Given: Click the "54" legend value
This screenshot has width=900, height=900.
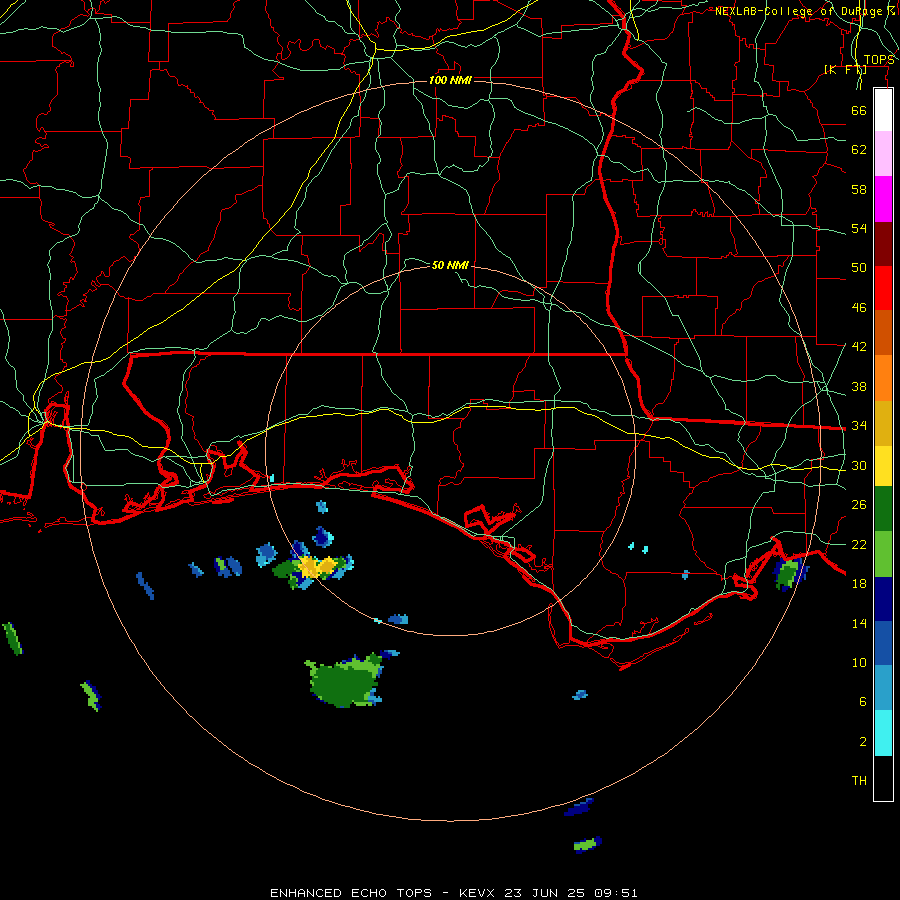Looking at the screenshot, I should [859, 228].
